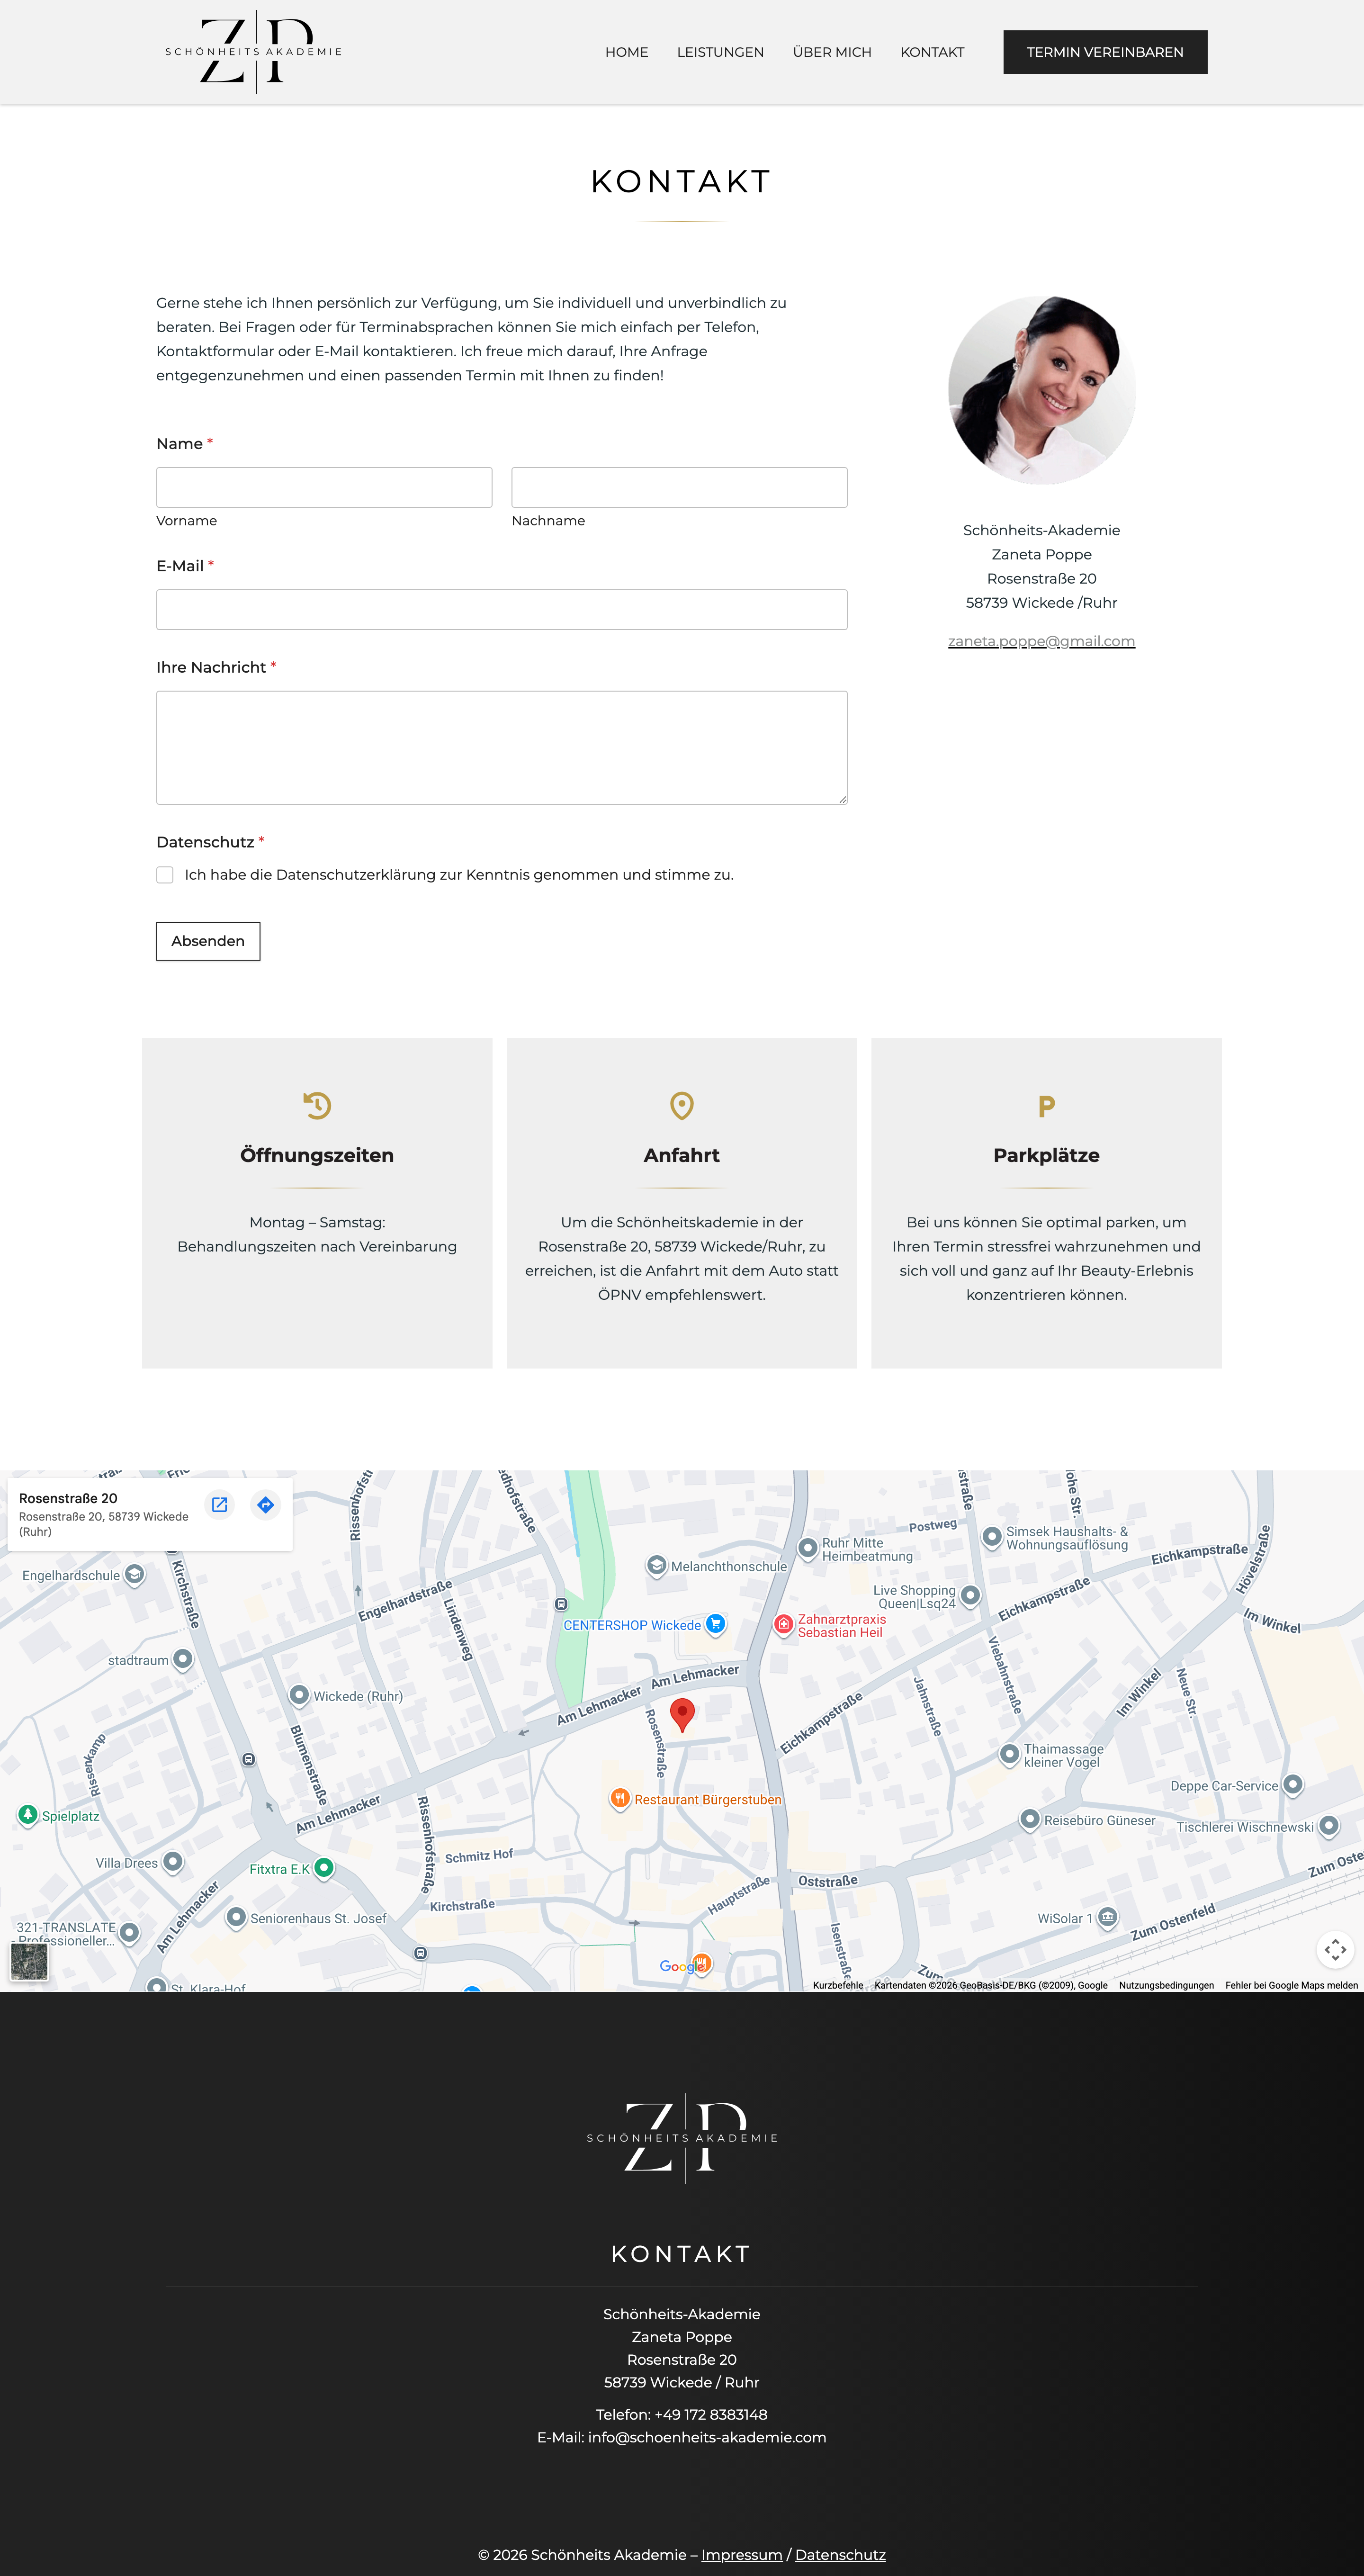
Task: Select the Engelhardschule marker on map
Action: pyautogui.click(x=134, y=1574)
